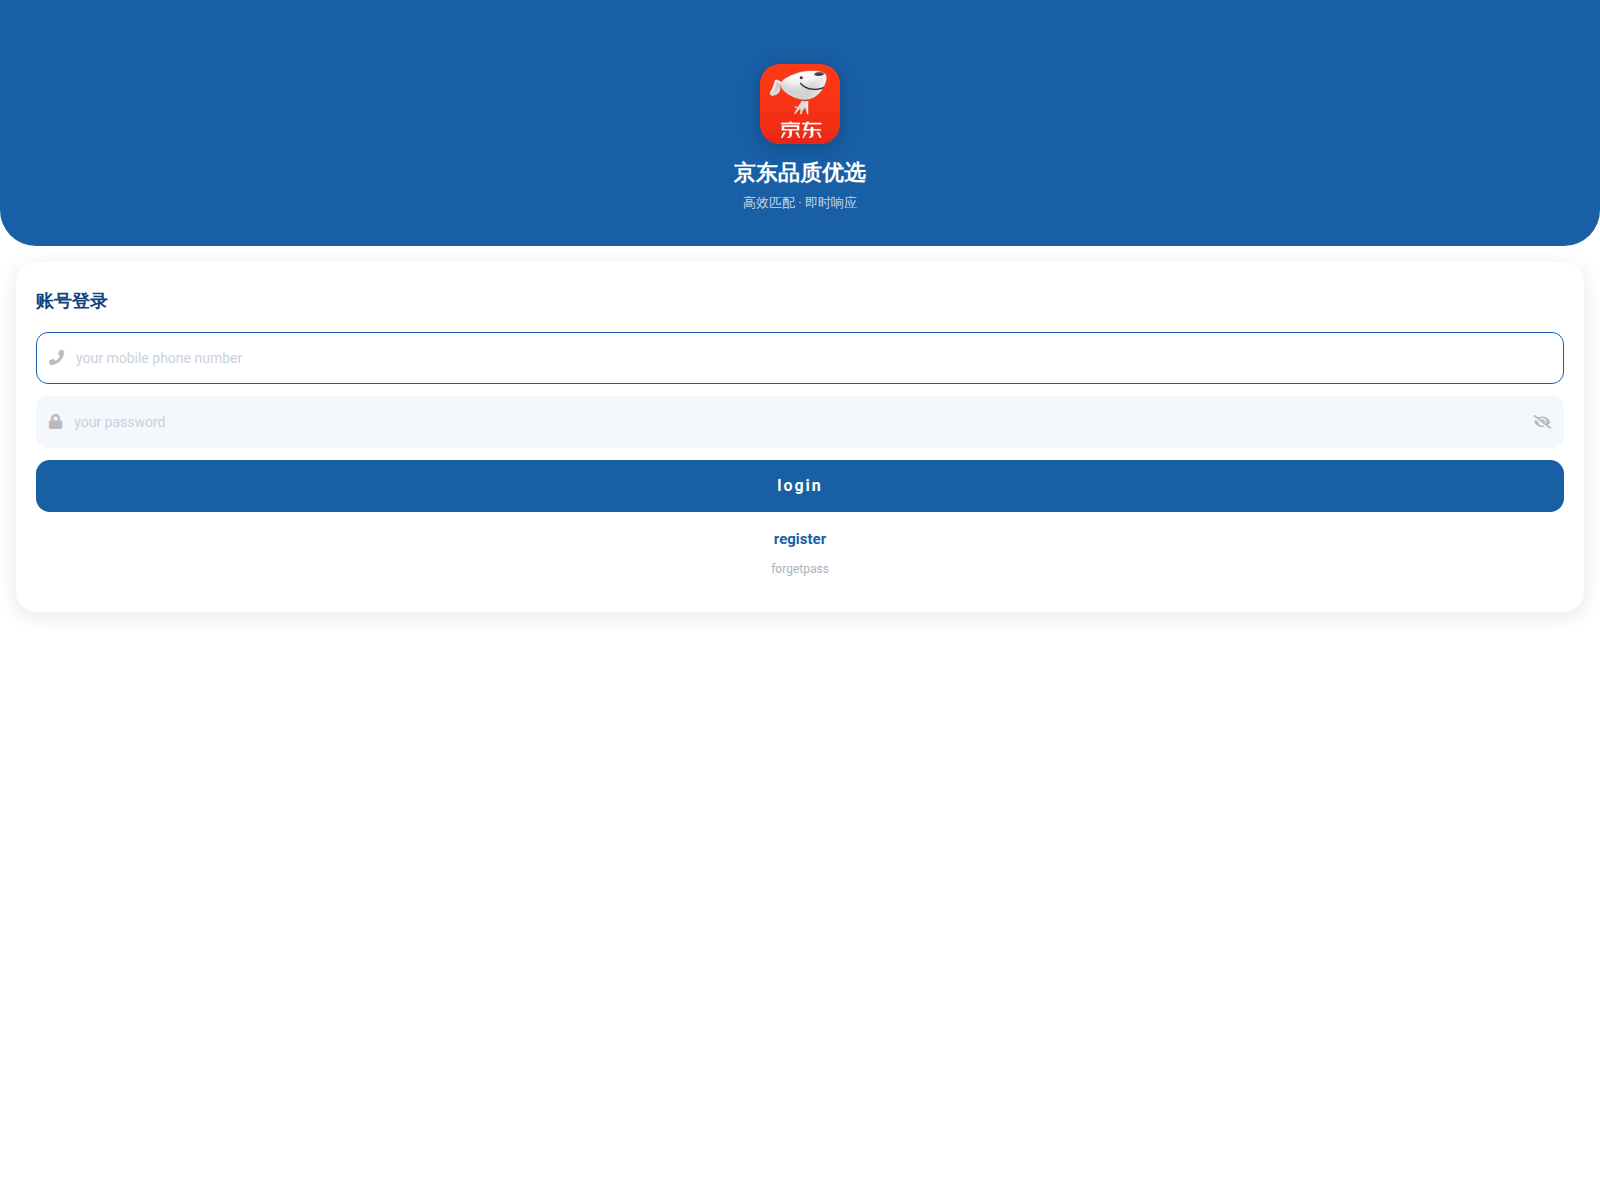The height and width of the screenshot is (1200, 1600).
Task: Focus the password input field
Action: pyautogui.click(x=800, y=422)
